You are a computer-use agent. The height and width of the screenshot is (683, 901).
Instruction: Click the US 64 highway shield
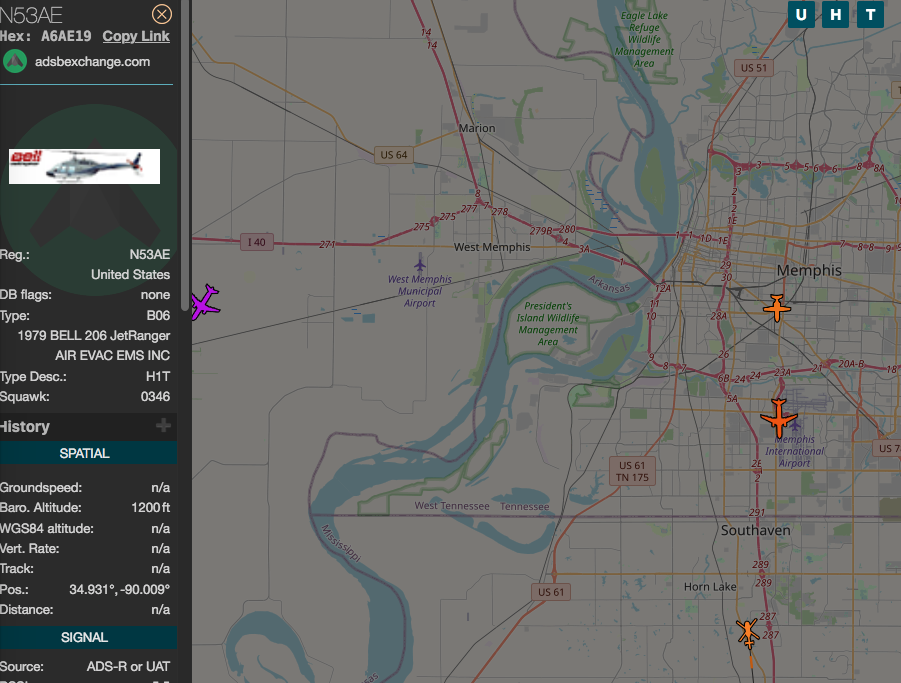394,155
